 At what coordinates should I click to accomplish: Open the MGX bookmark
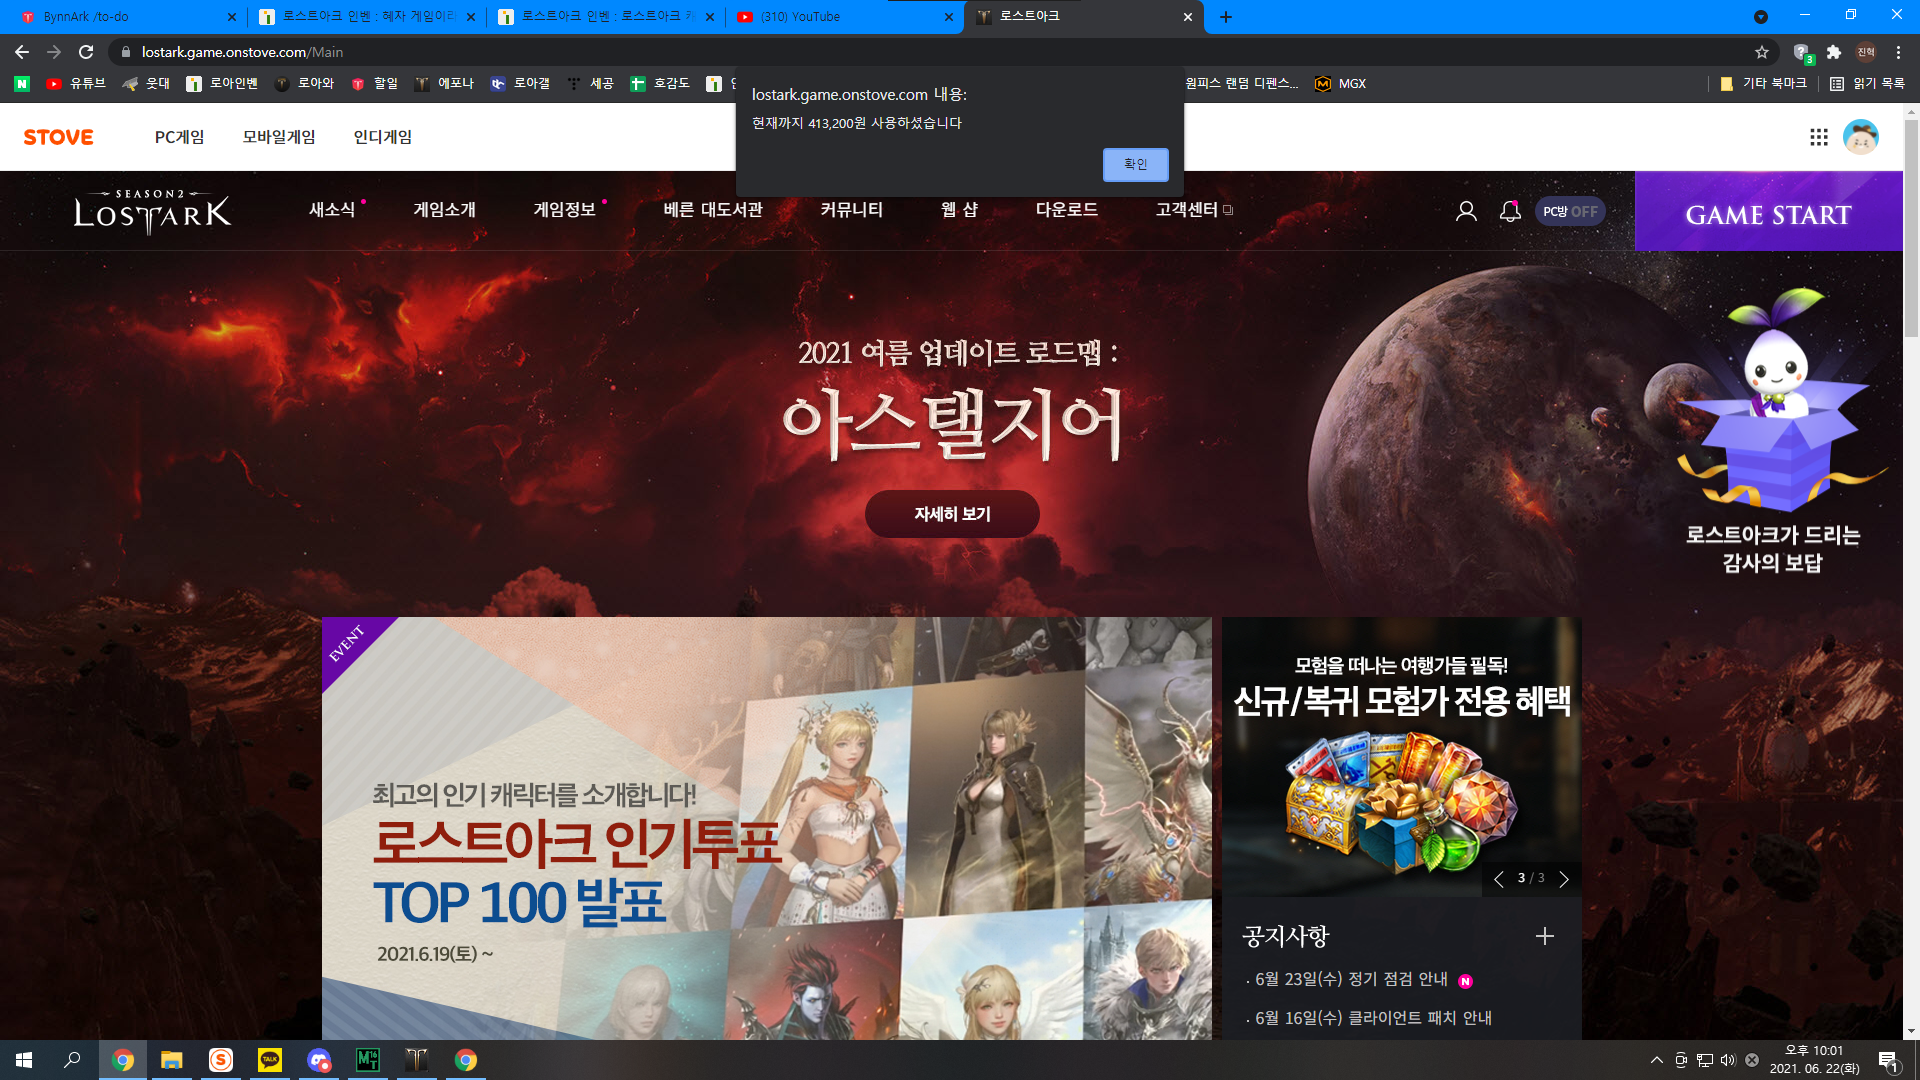click(x=1340, y=84)
